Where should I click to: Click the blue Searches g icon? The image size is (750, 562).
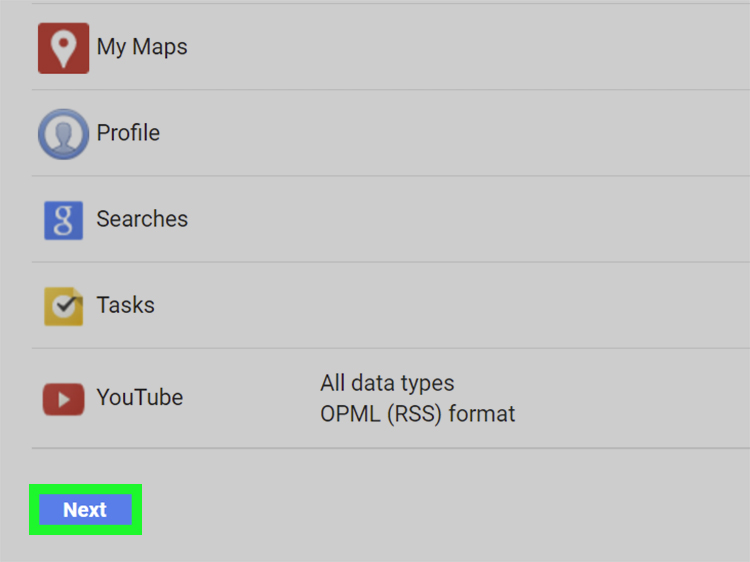[x=64, y=220]
